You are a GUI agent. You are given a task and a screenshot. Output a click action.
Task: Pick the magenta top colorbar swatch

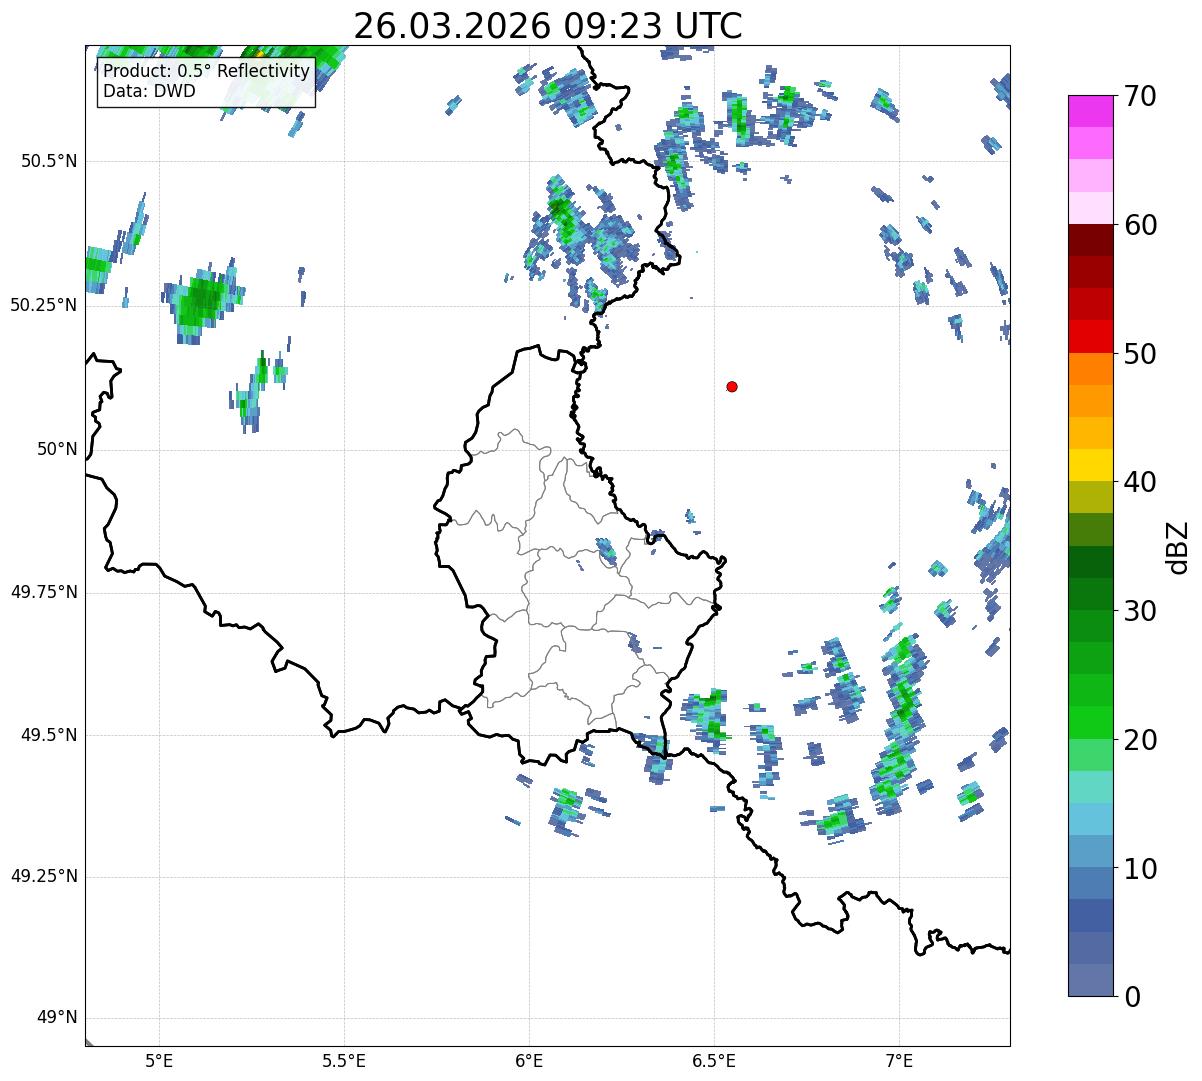[1091, 111]
